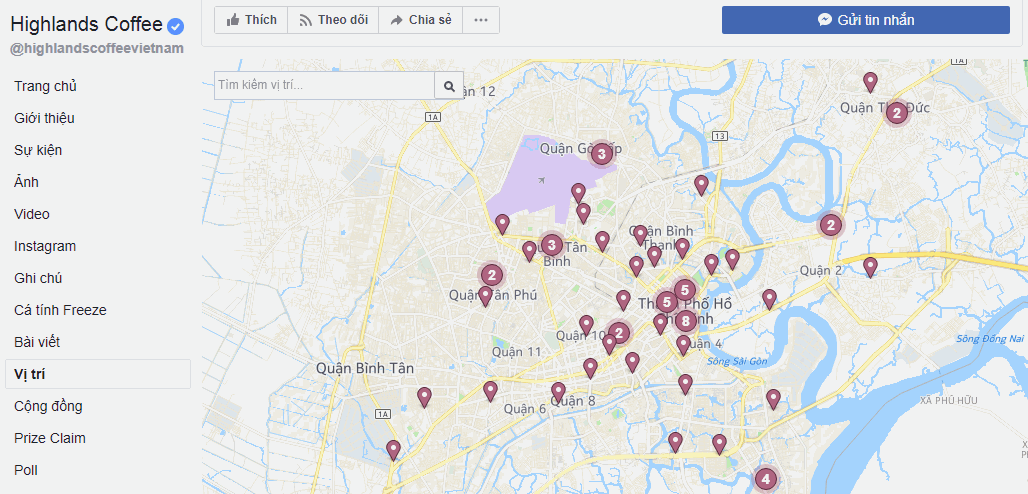This screenshot has height=494, width=1028.
Task: Click the cluster marker 3 on Quận Gò Vấp
Action: 601,154
